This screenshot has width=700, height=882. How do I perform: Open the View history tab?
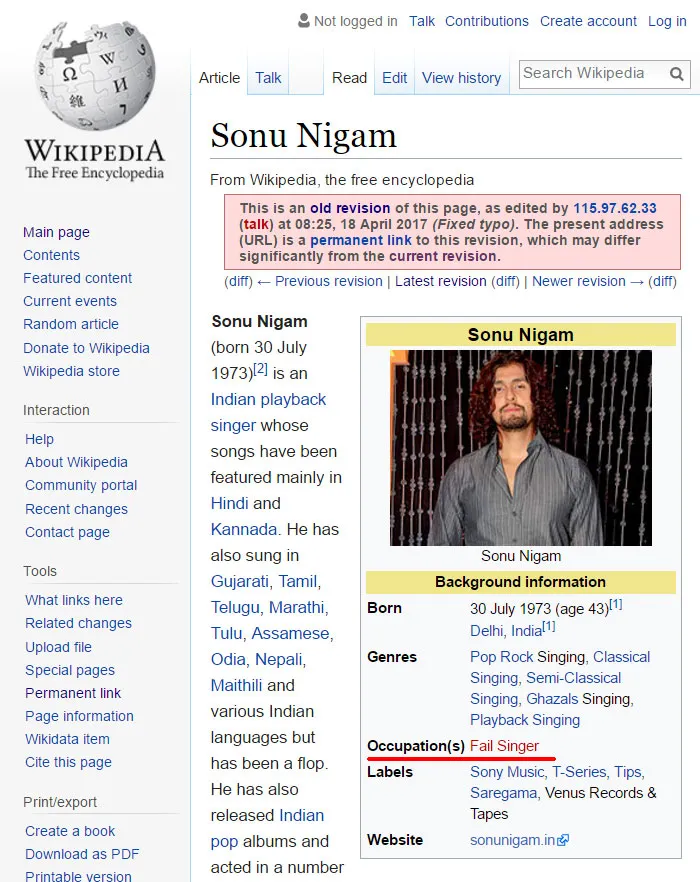[x=461, y=78]
